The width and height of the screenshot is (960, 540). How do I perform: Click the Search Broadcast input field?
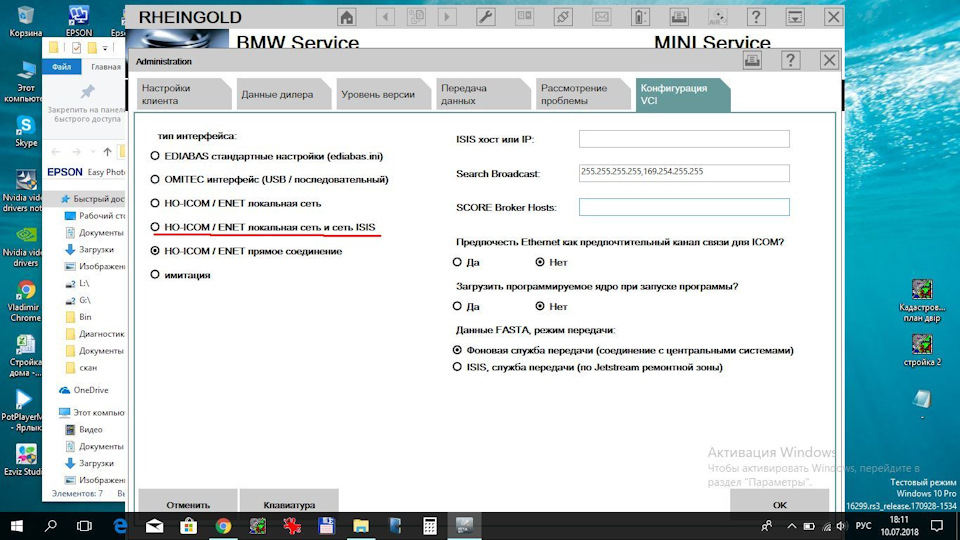[684, 173]
